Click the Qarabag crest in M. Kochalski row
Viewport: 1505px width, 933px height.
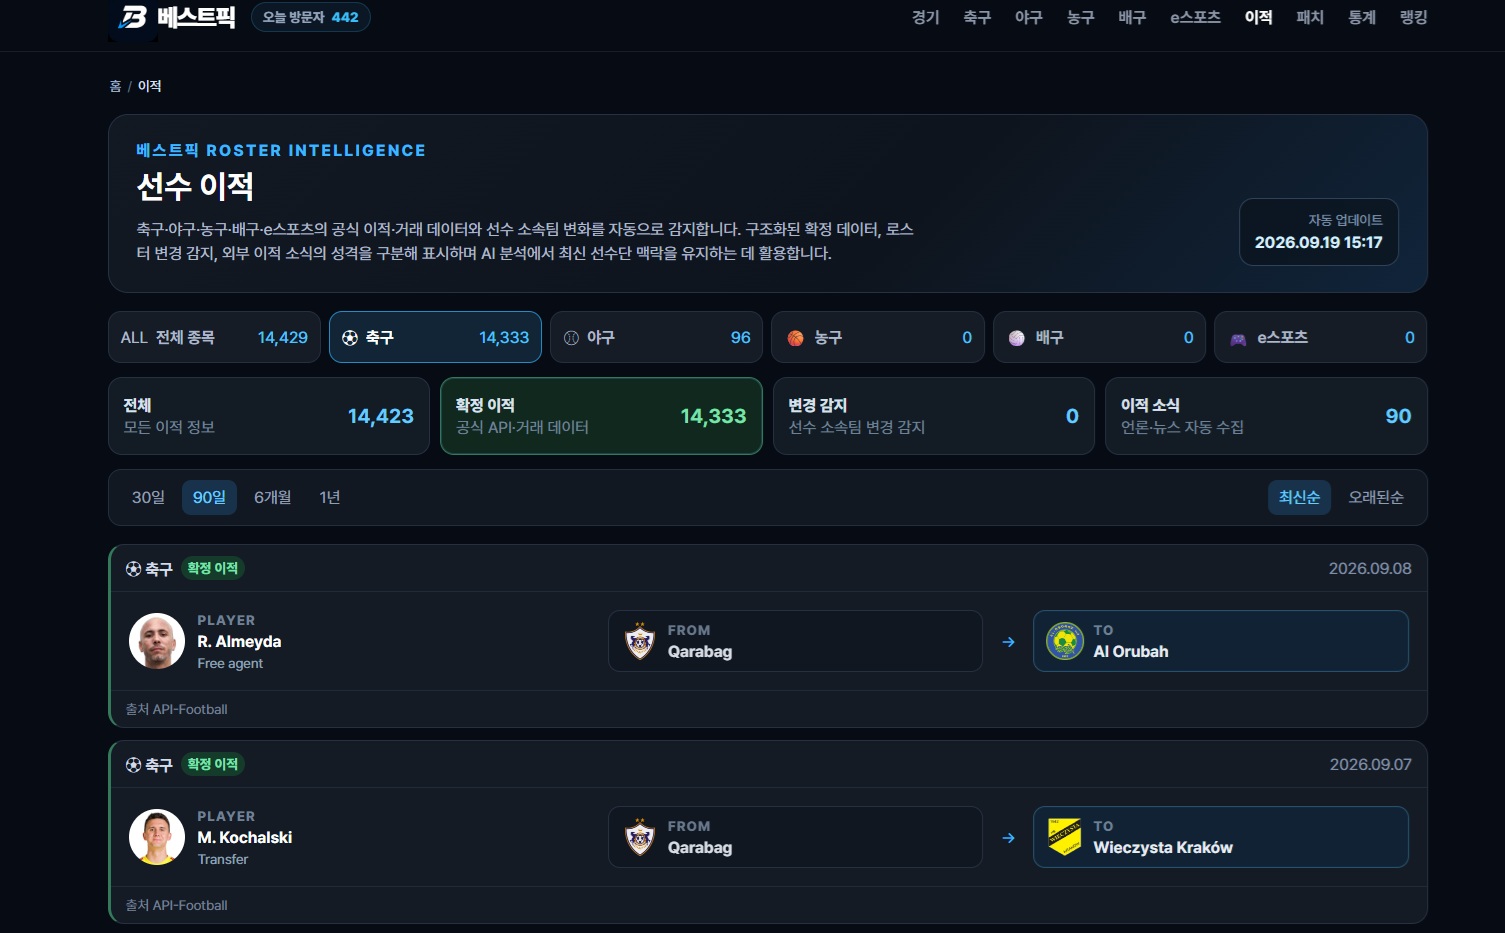coord(639,837)
